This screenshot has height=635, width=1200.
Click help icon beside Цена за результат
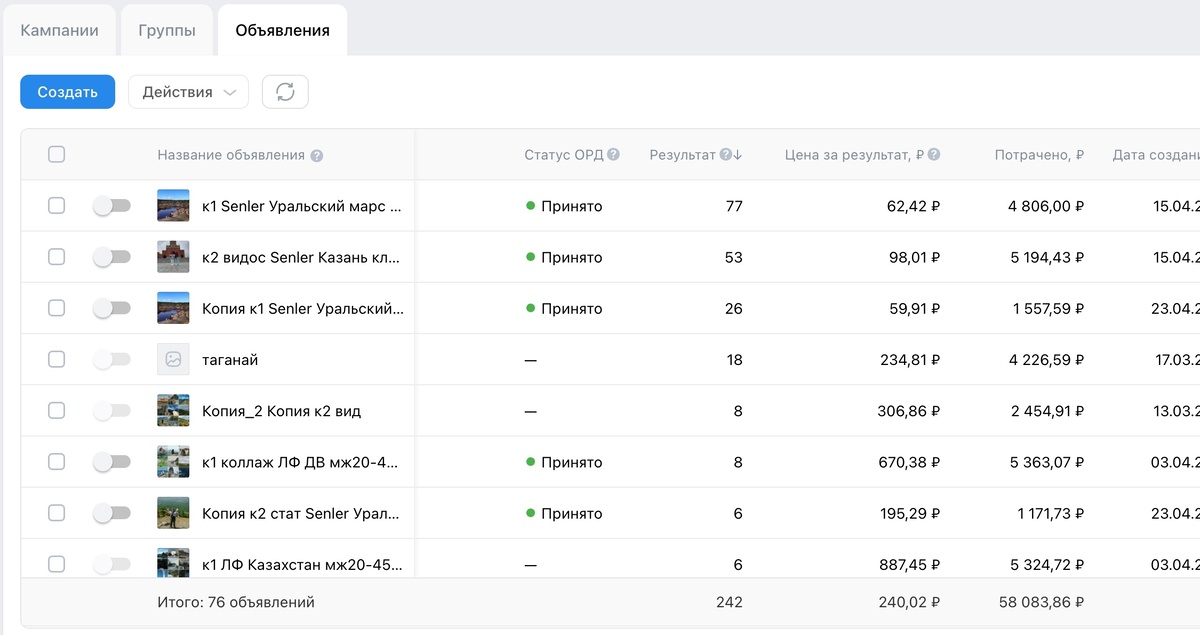coord(934,155)
